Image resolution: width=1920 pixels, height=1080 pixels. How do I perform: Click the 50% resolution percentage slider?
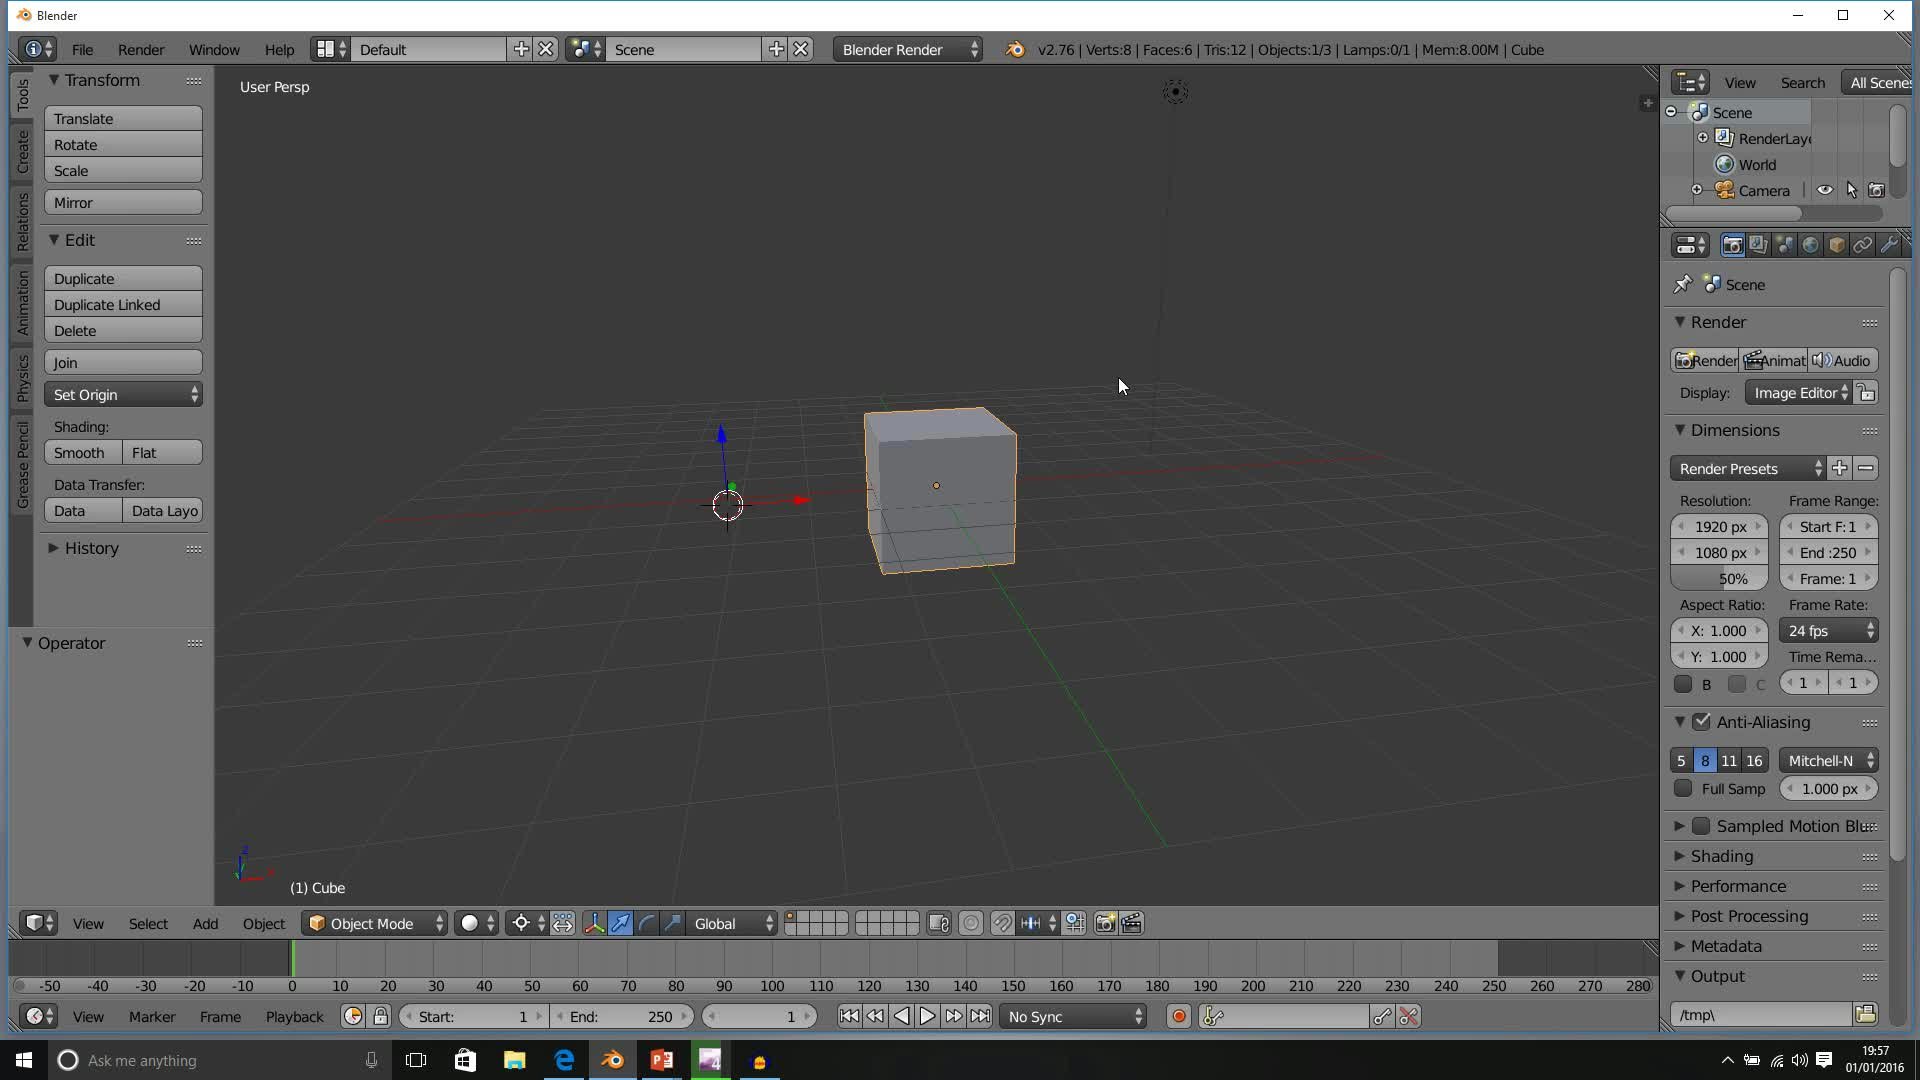click(x=1719, y=579)
